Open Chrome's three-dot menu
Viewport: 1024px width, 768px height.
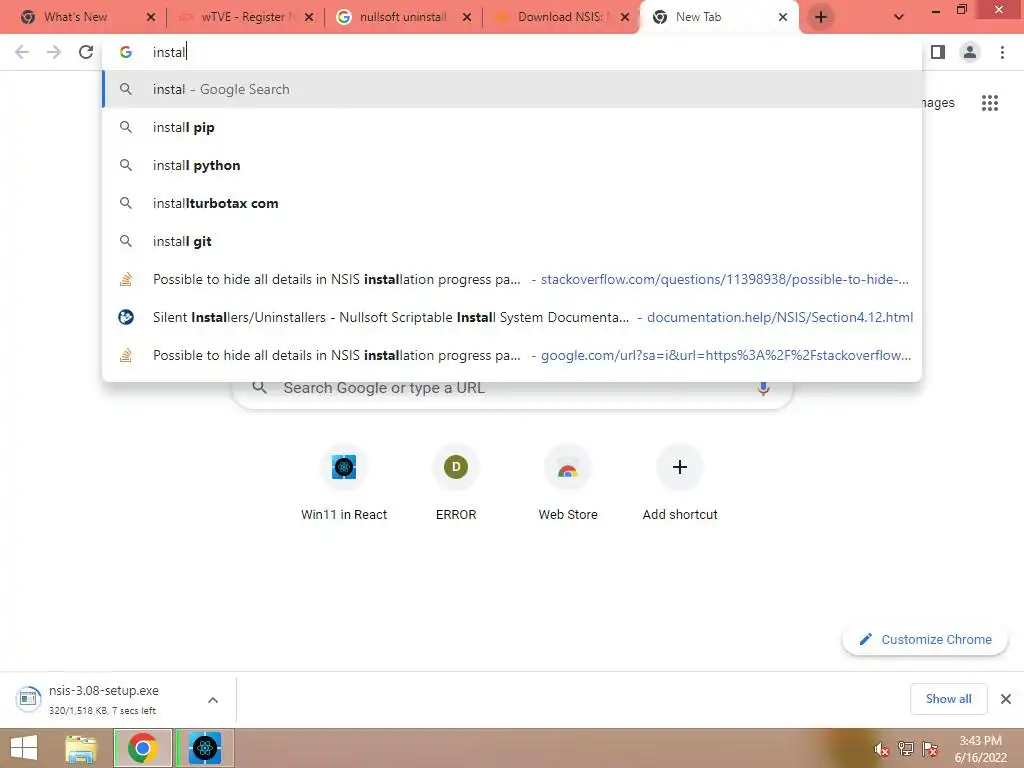point(1002,52)
